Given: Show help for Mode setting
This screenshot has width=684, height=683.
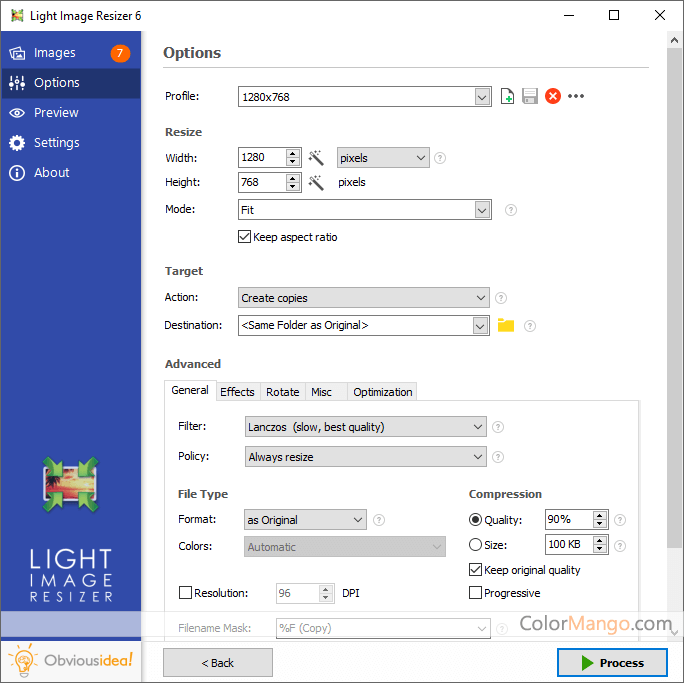Looking at the screenshot, I should click(511, 210).
